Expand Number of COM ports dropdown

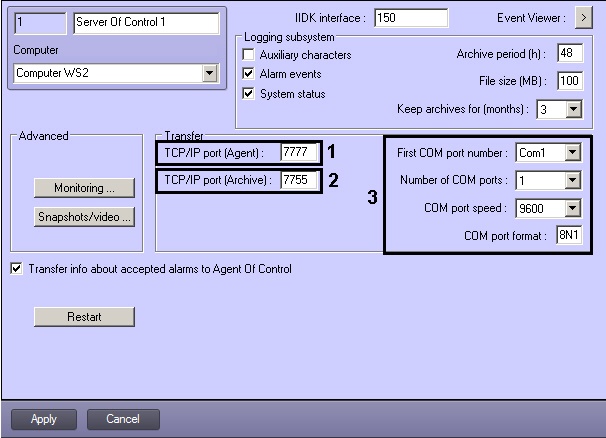[x=573, y=180]
